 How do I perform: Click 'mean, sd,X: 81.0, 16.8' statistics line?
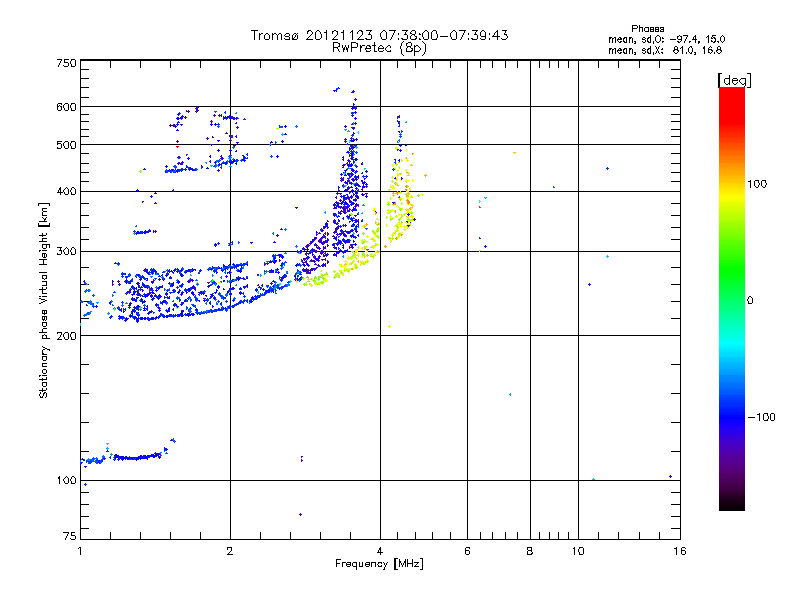[665, 50]
